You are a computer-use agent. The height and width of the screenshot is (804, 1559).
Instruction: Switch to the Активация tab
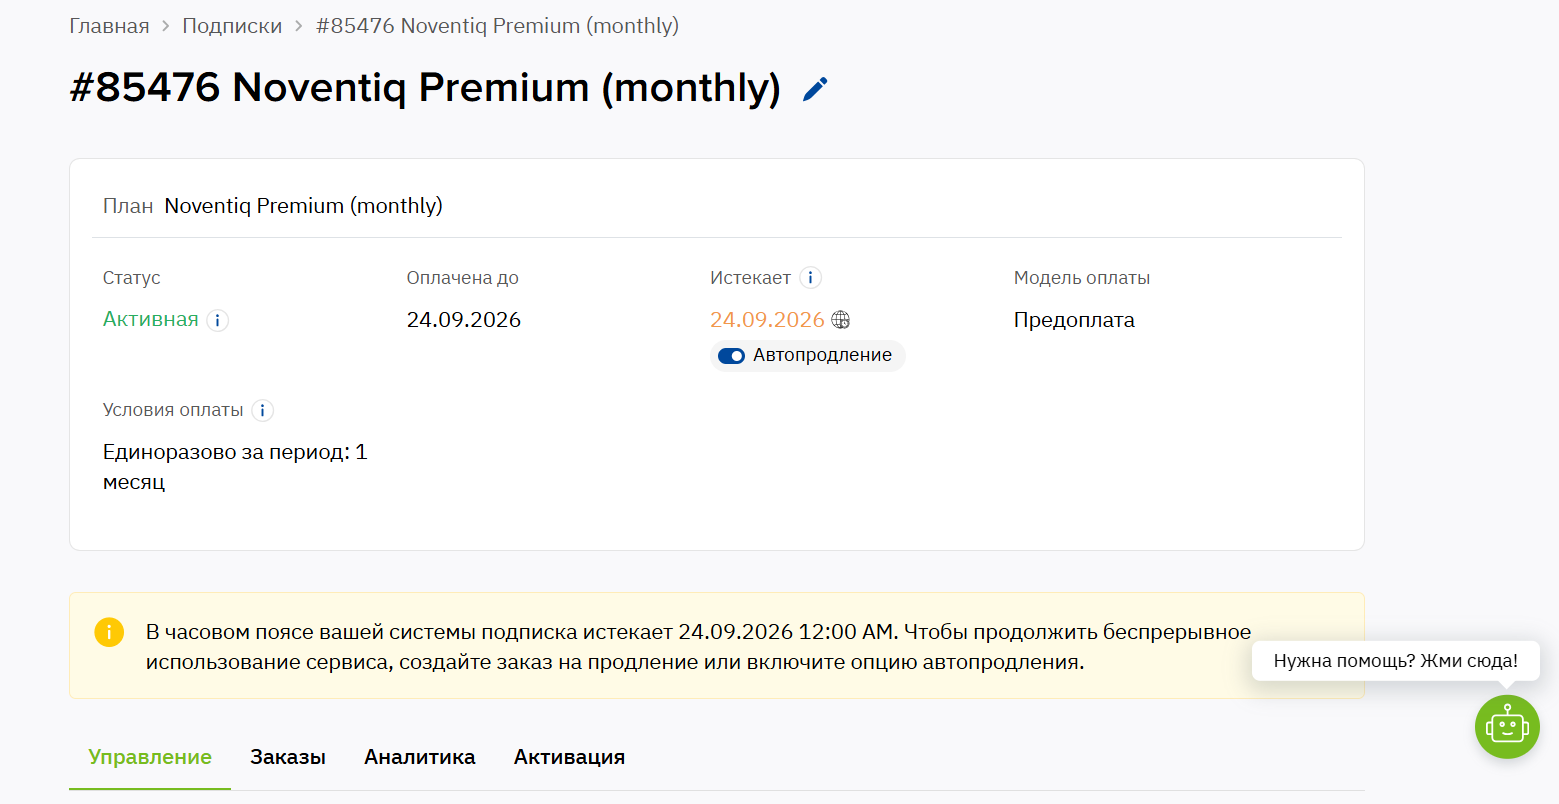[570, 757]
